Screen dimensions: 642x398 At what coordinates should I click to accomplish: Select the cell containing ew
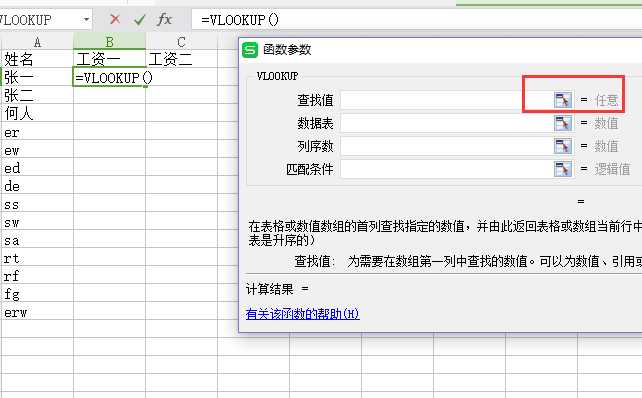(37, 149)
